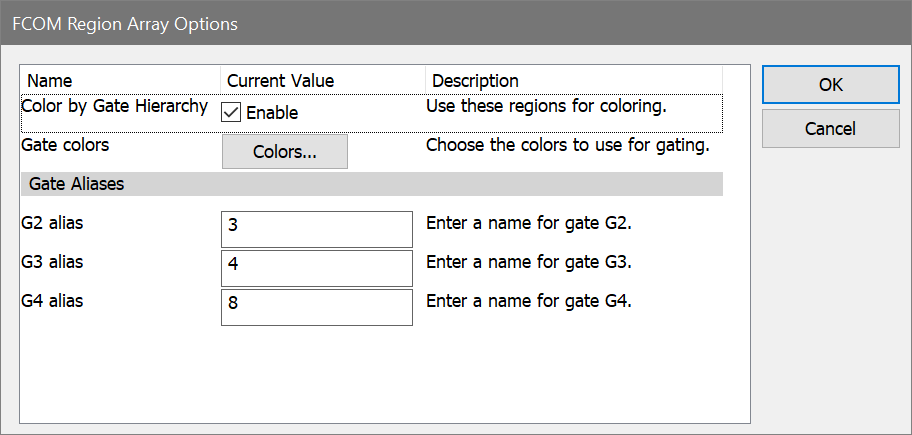Click the G4 alias property label

coord(52,301)
